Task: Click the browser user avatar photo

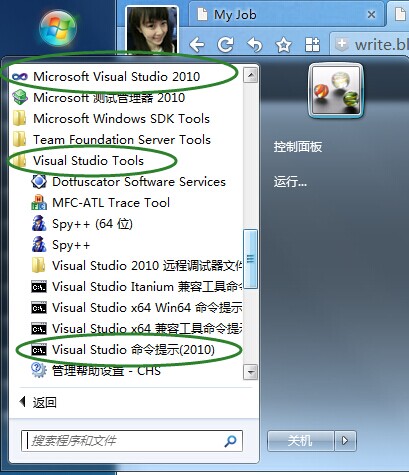Action: point(152,30)
